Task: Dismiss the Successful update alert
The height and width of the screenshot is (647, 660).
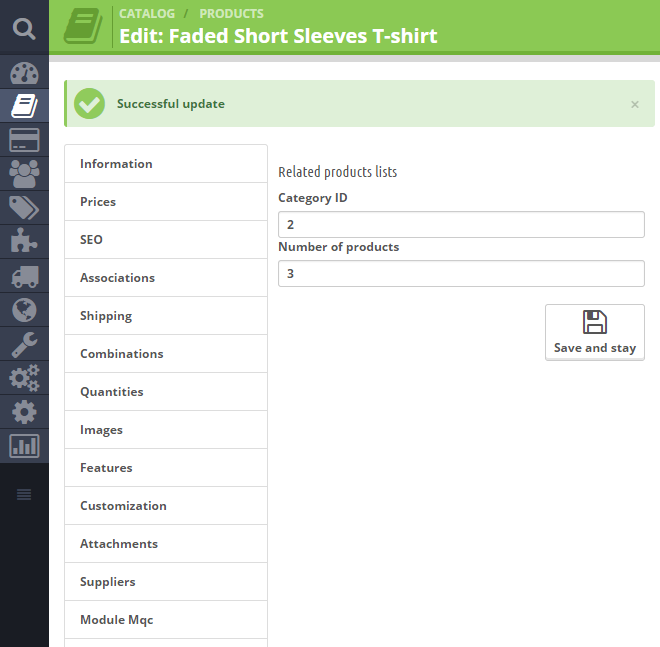Action: [634, 105]
